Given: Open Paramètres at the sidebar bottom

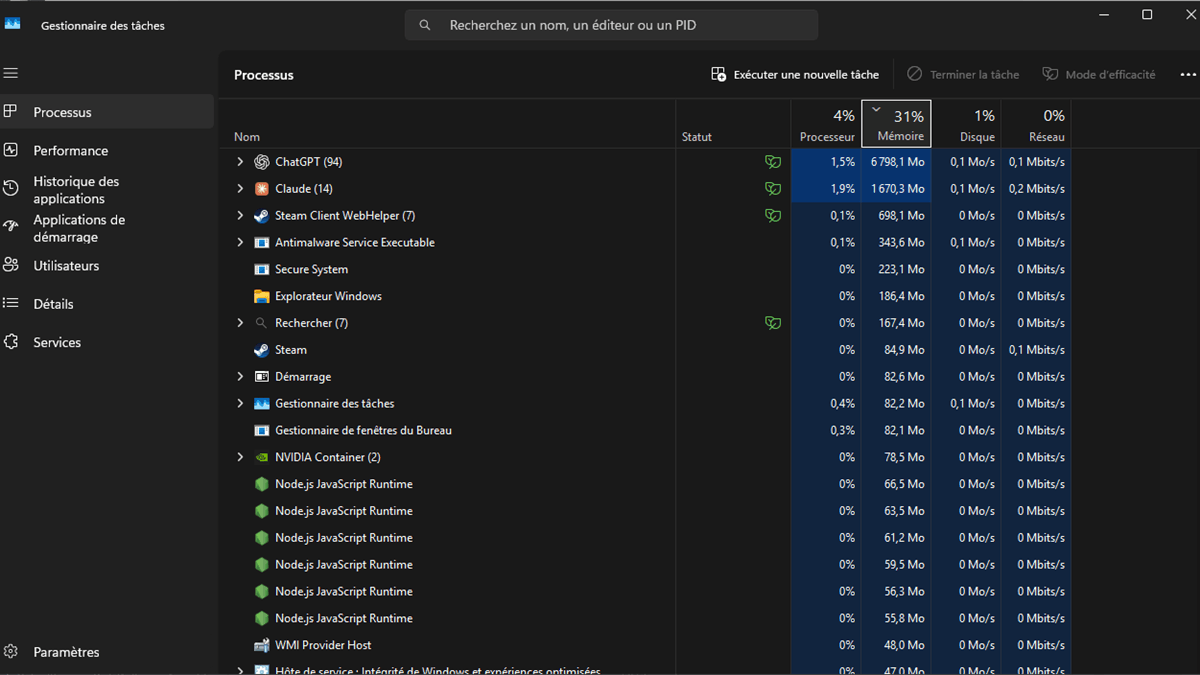Looking at the screenshot, I should tap(107, 652).
